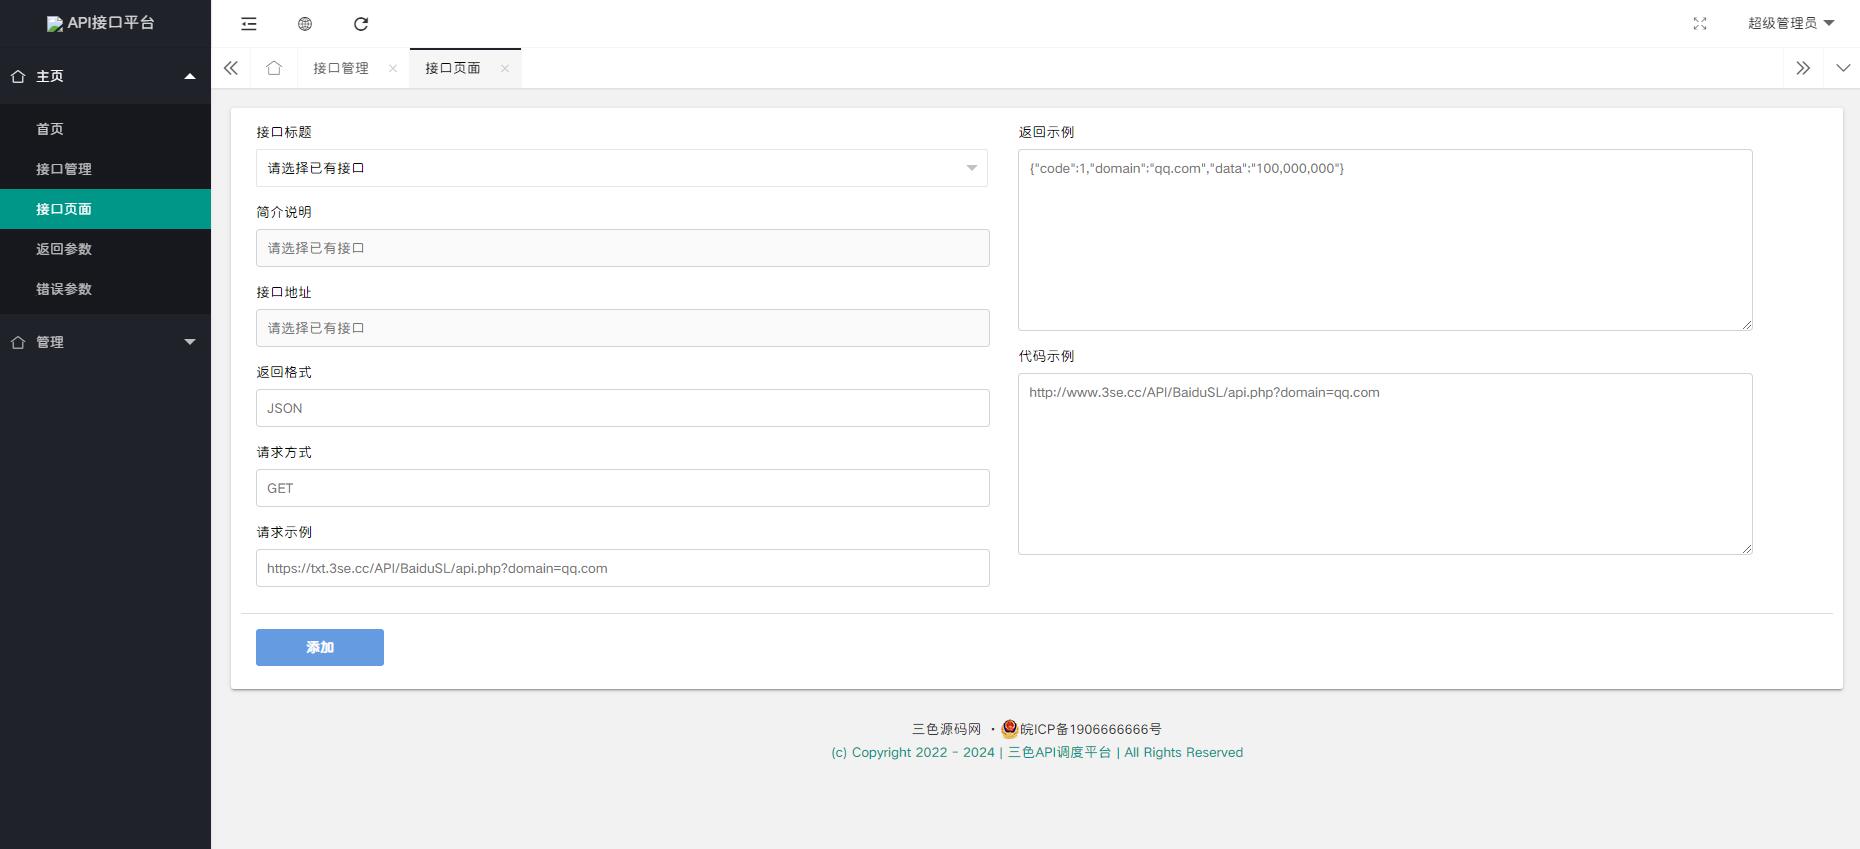Close the 接口页面 tab
Viewport: 1860px width, 849px height.
click(505, 68)
